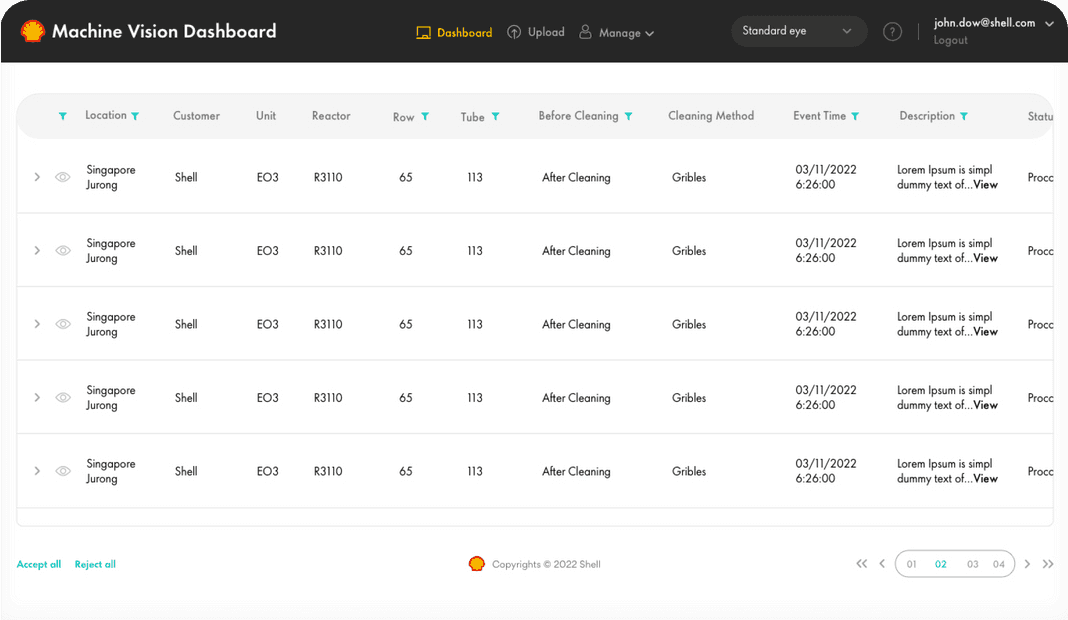
Task: Open the Standard eye dropdown
Action: click(798, 31)
